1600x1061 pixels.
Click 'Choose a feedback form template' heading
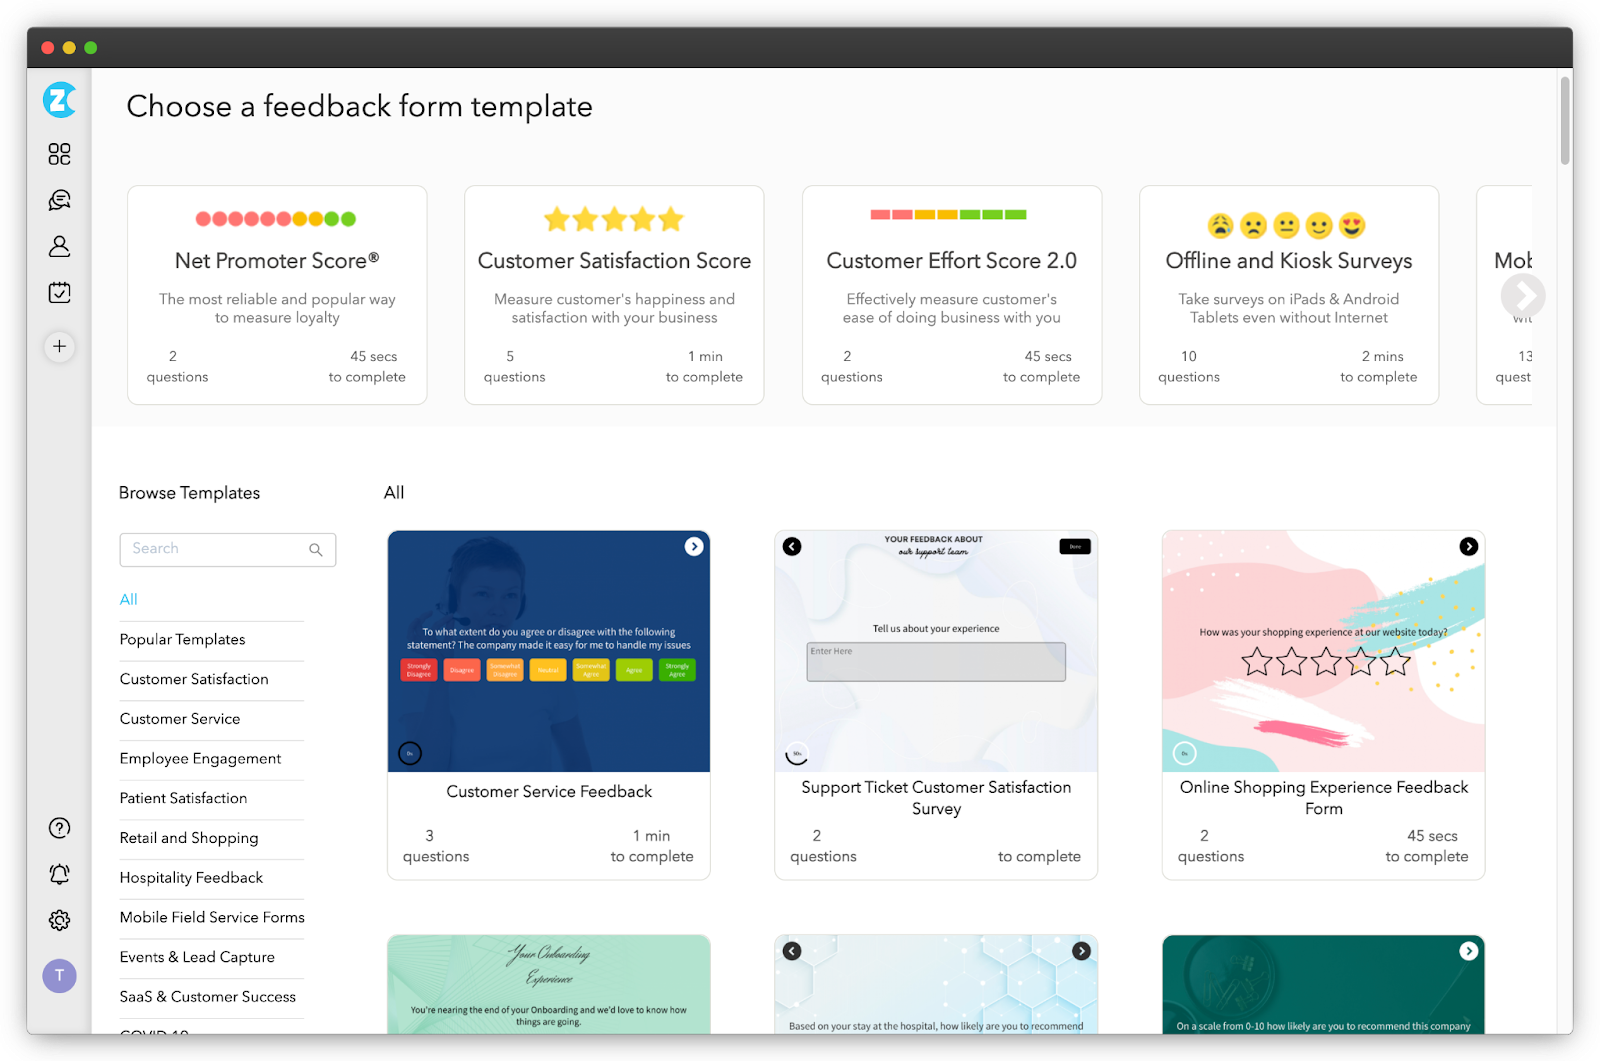coord(359,106)
